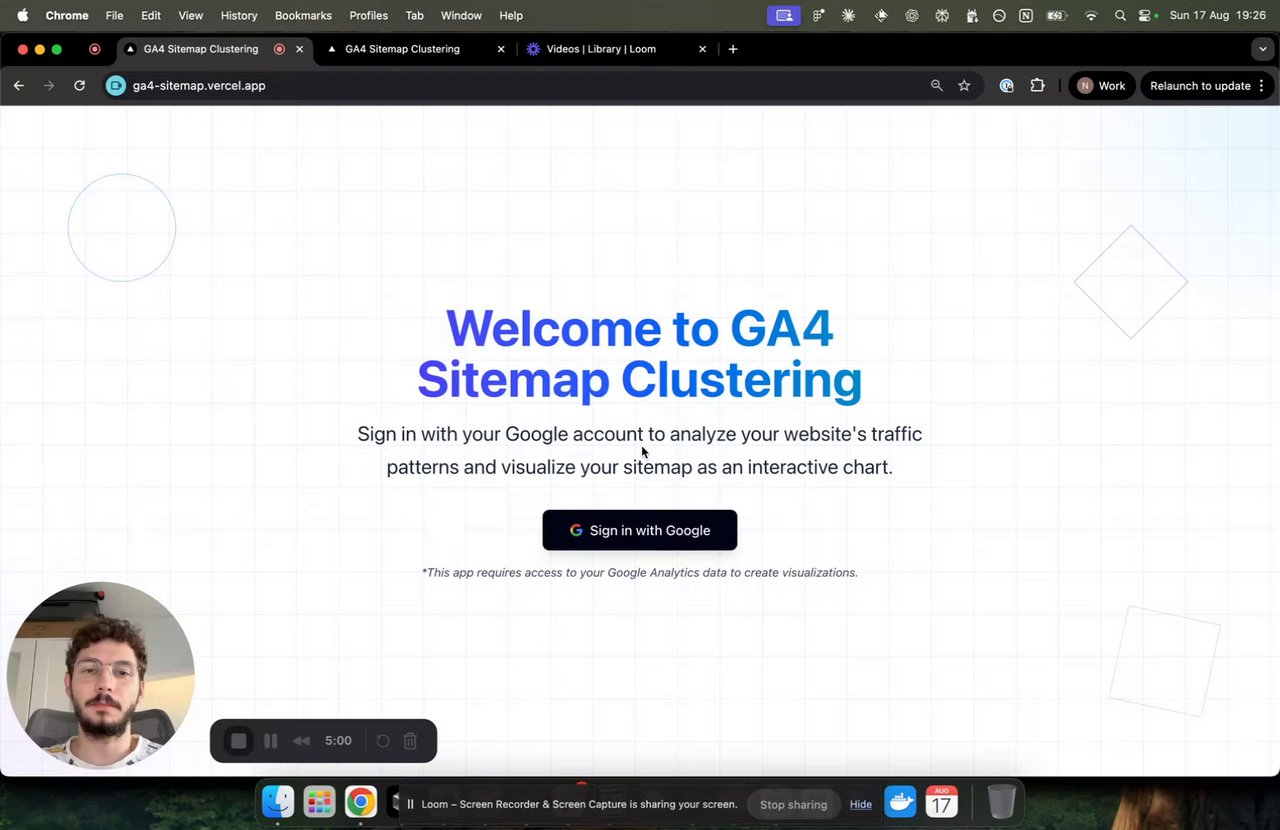Screen dimensions: 1280x830
Task: Open the Wi-Fi menu
Action: pyautogui.click(x=1091, y=15)
